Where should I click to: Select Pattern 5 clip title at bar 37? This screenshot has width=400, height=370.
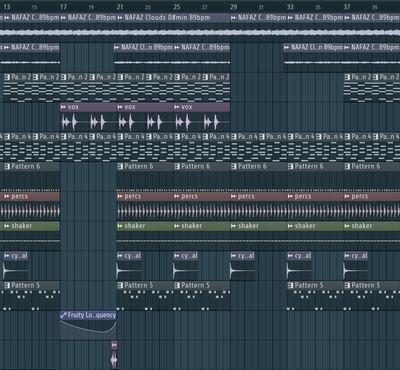(366, 286)
